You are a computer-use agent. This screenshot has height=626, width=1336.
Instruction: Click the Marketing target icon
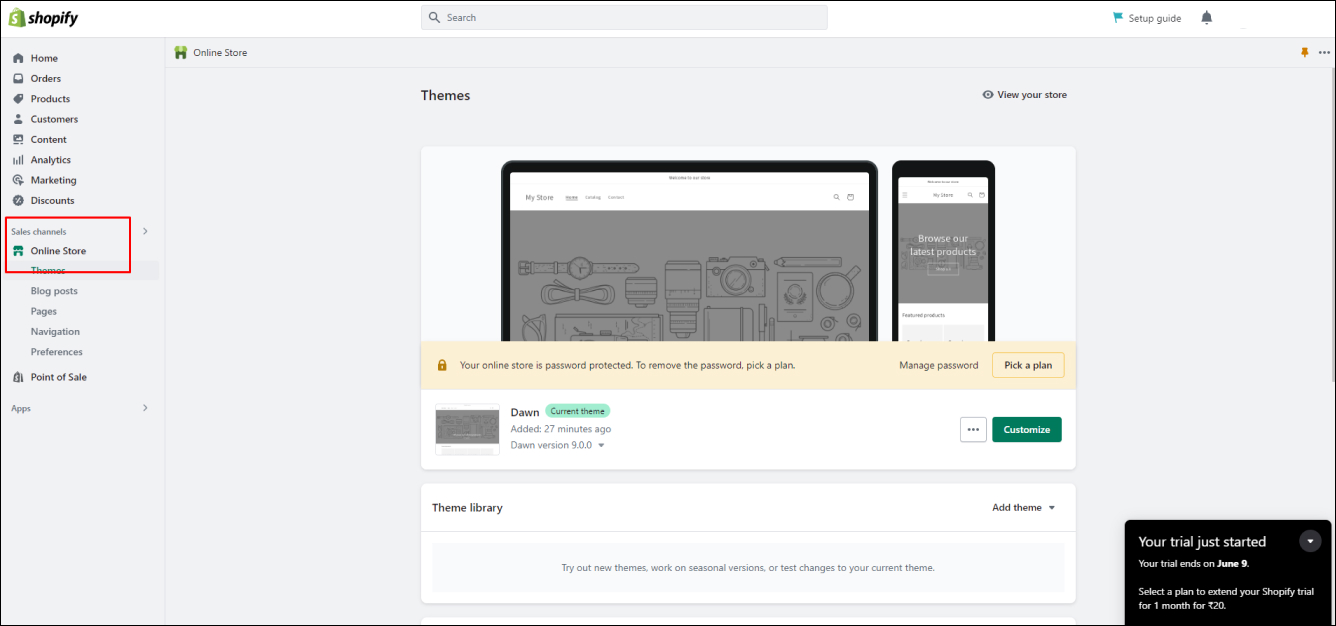pos(18,180)
